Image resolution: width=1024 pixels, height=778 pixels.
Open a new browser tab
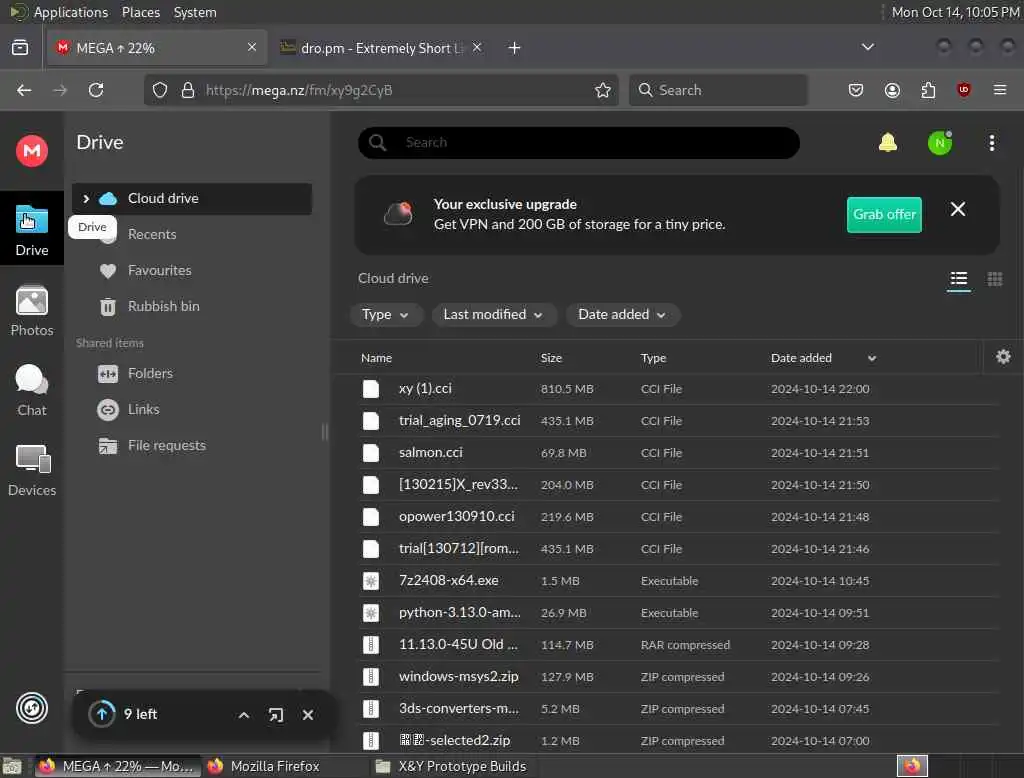coord(514,48)
